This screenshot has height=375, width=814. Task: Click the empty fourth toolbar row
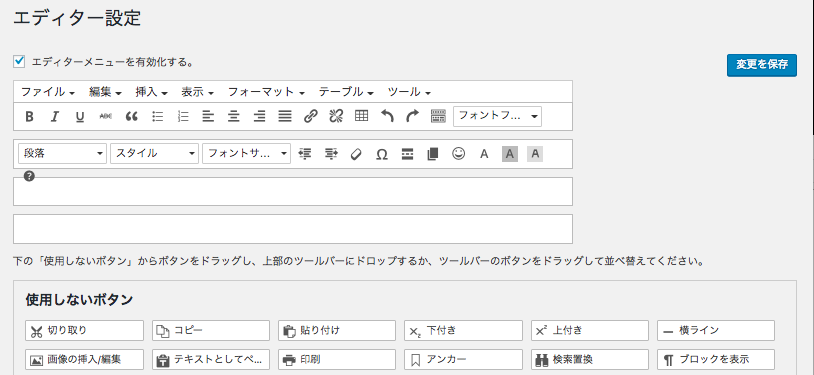point(293,229)
